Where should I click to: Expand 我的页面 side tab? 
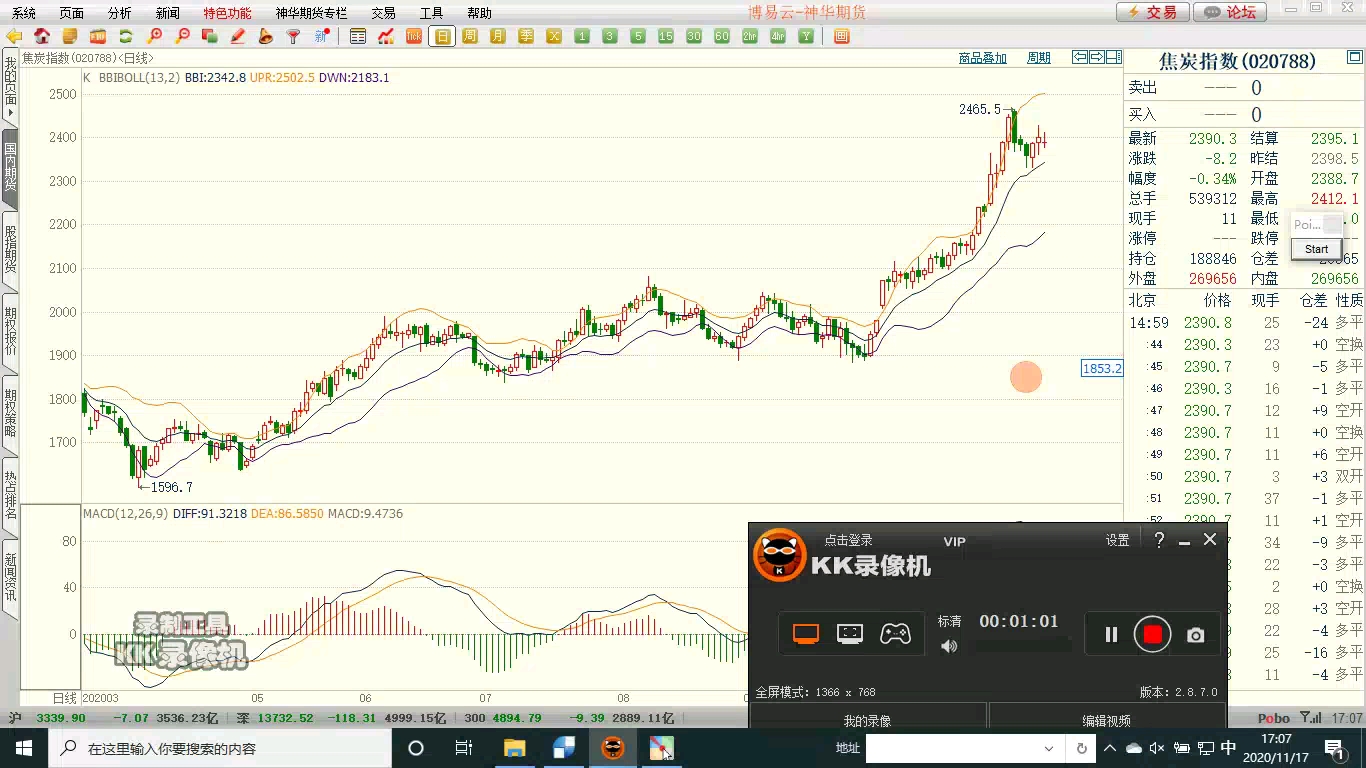10,88
